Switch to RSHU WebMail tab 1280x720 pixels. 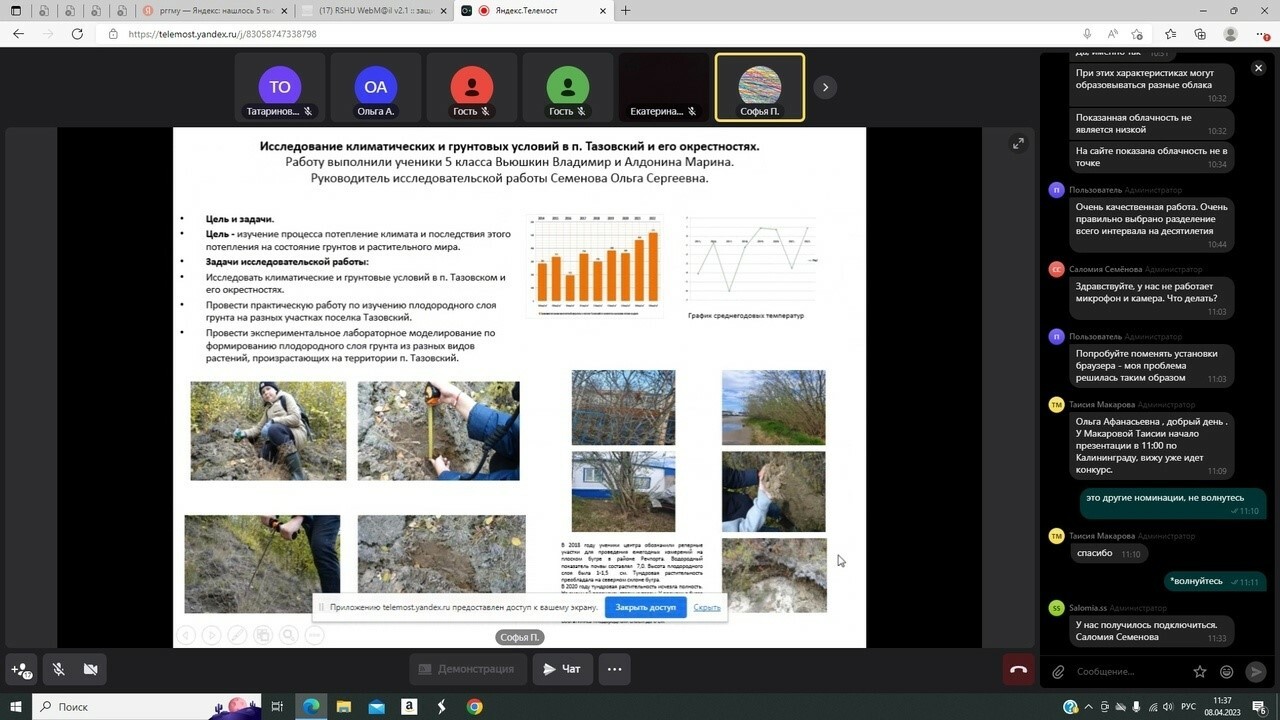pyautogui.click(x=372, y=10)
